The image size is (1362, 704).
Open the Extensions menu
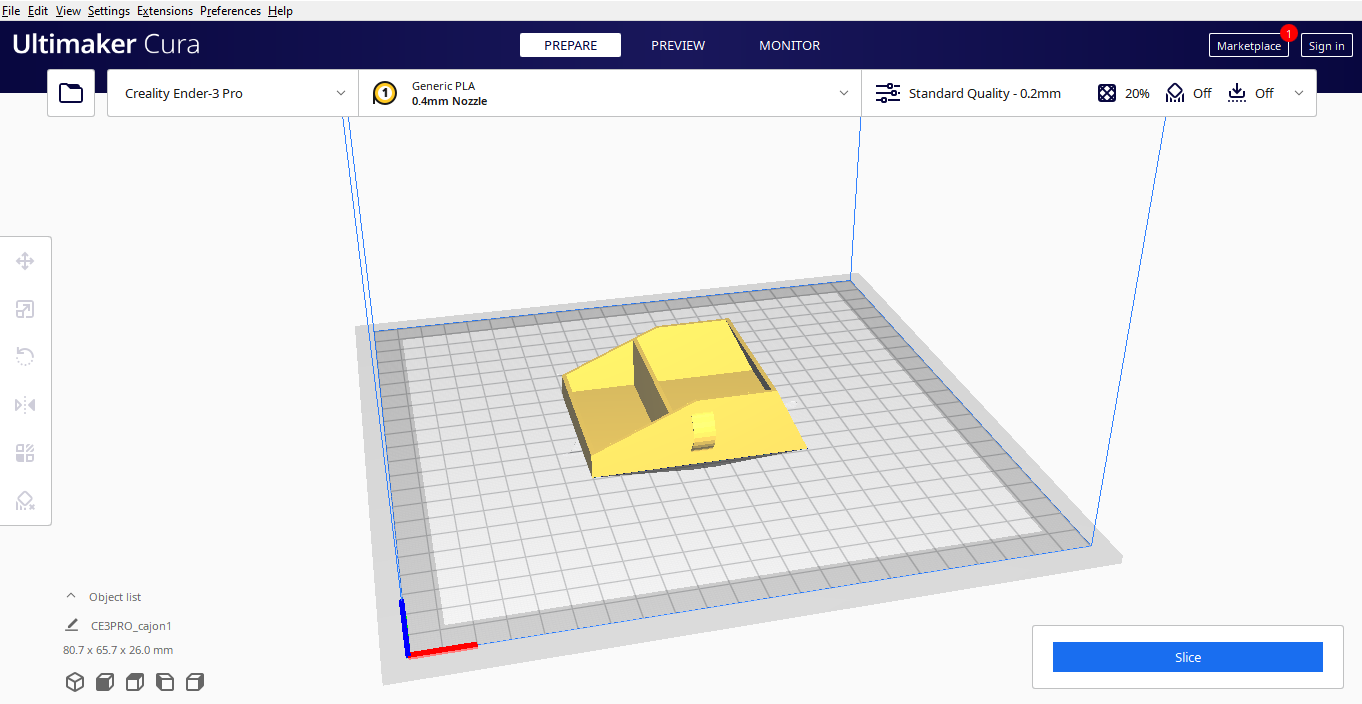[x=165, y=11]
